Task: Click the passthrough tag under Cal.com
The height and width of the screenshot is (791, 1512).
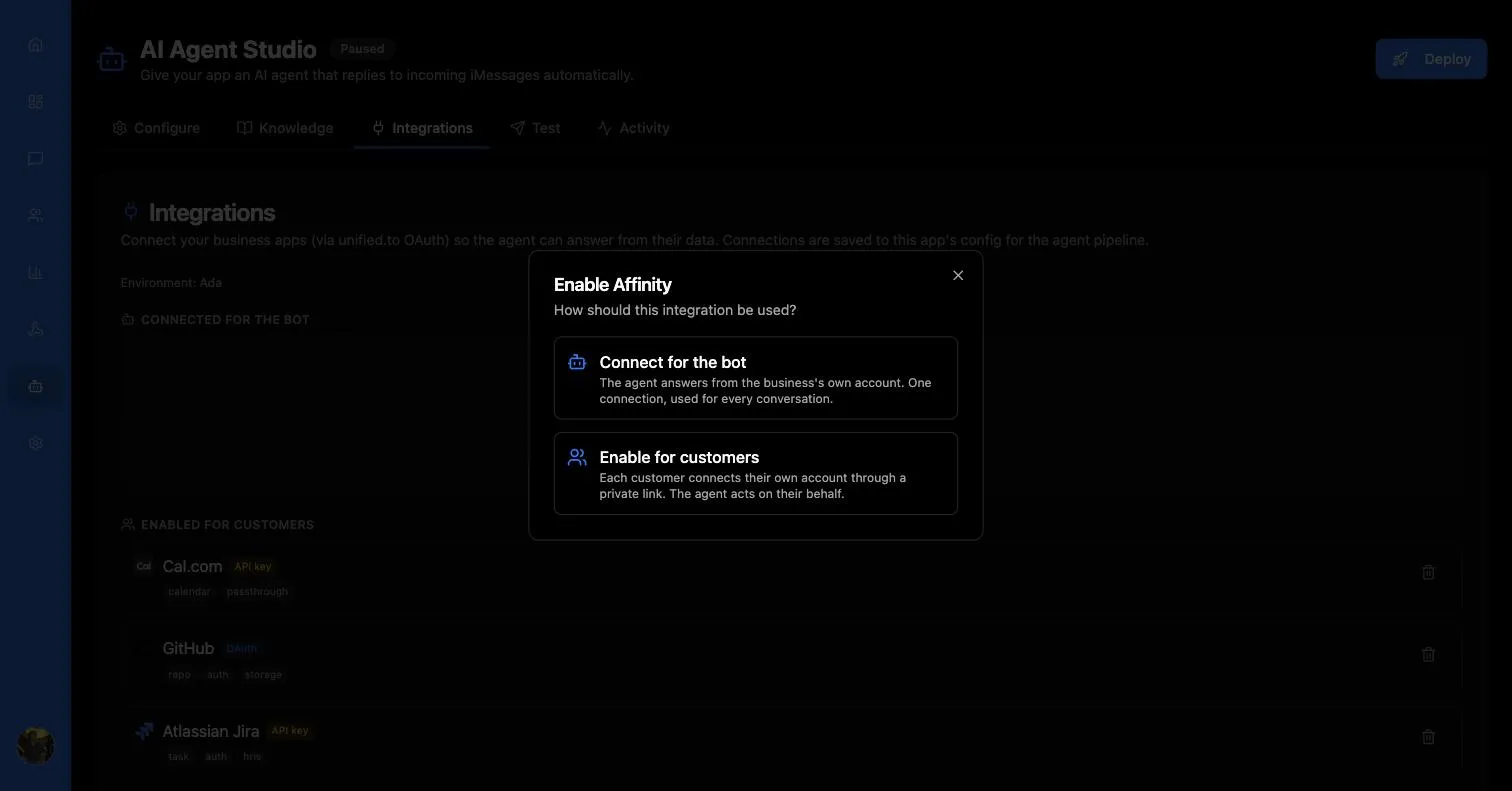Action: pos(257,591)
